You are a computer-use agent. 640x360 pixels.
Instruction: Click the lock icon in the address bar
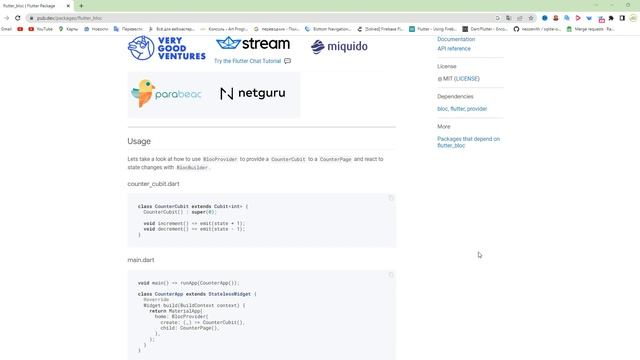31,18
